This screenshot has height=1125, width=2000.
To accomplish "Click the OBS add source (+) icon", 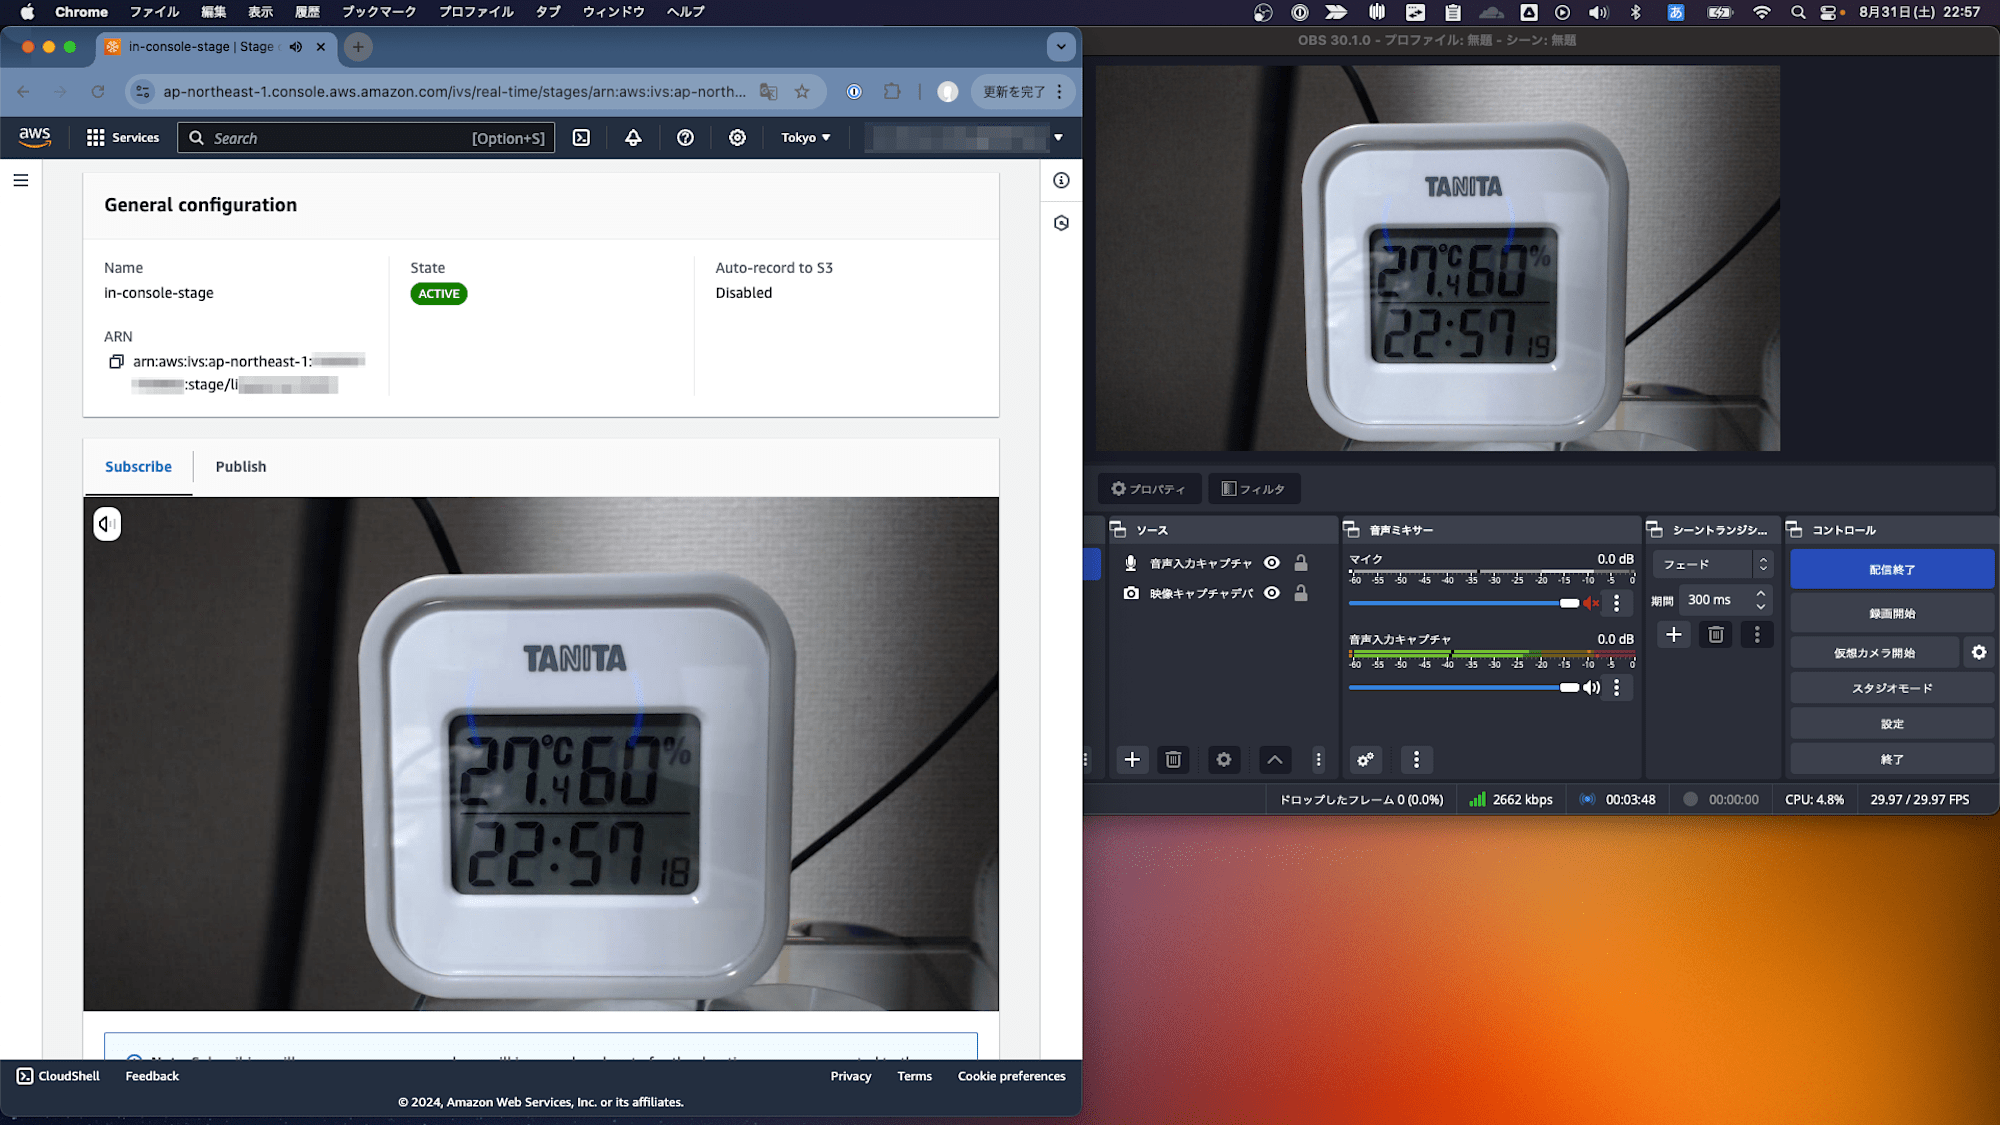I will [x=1132, y=760].
